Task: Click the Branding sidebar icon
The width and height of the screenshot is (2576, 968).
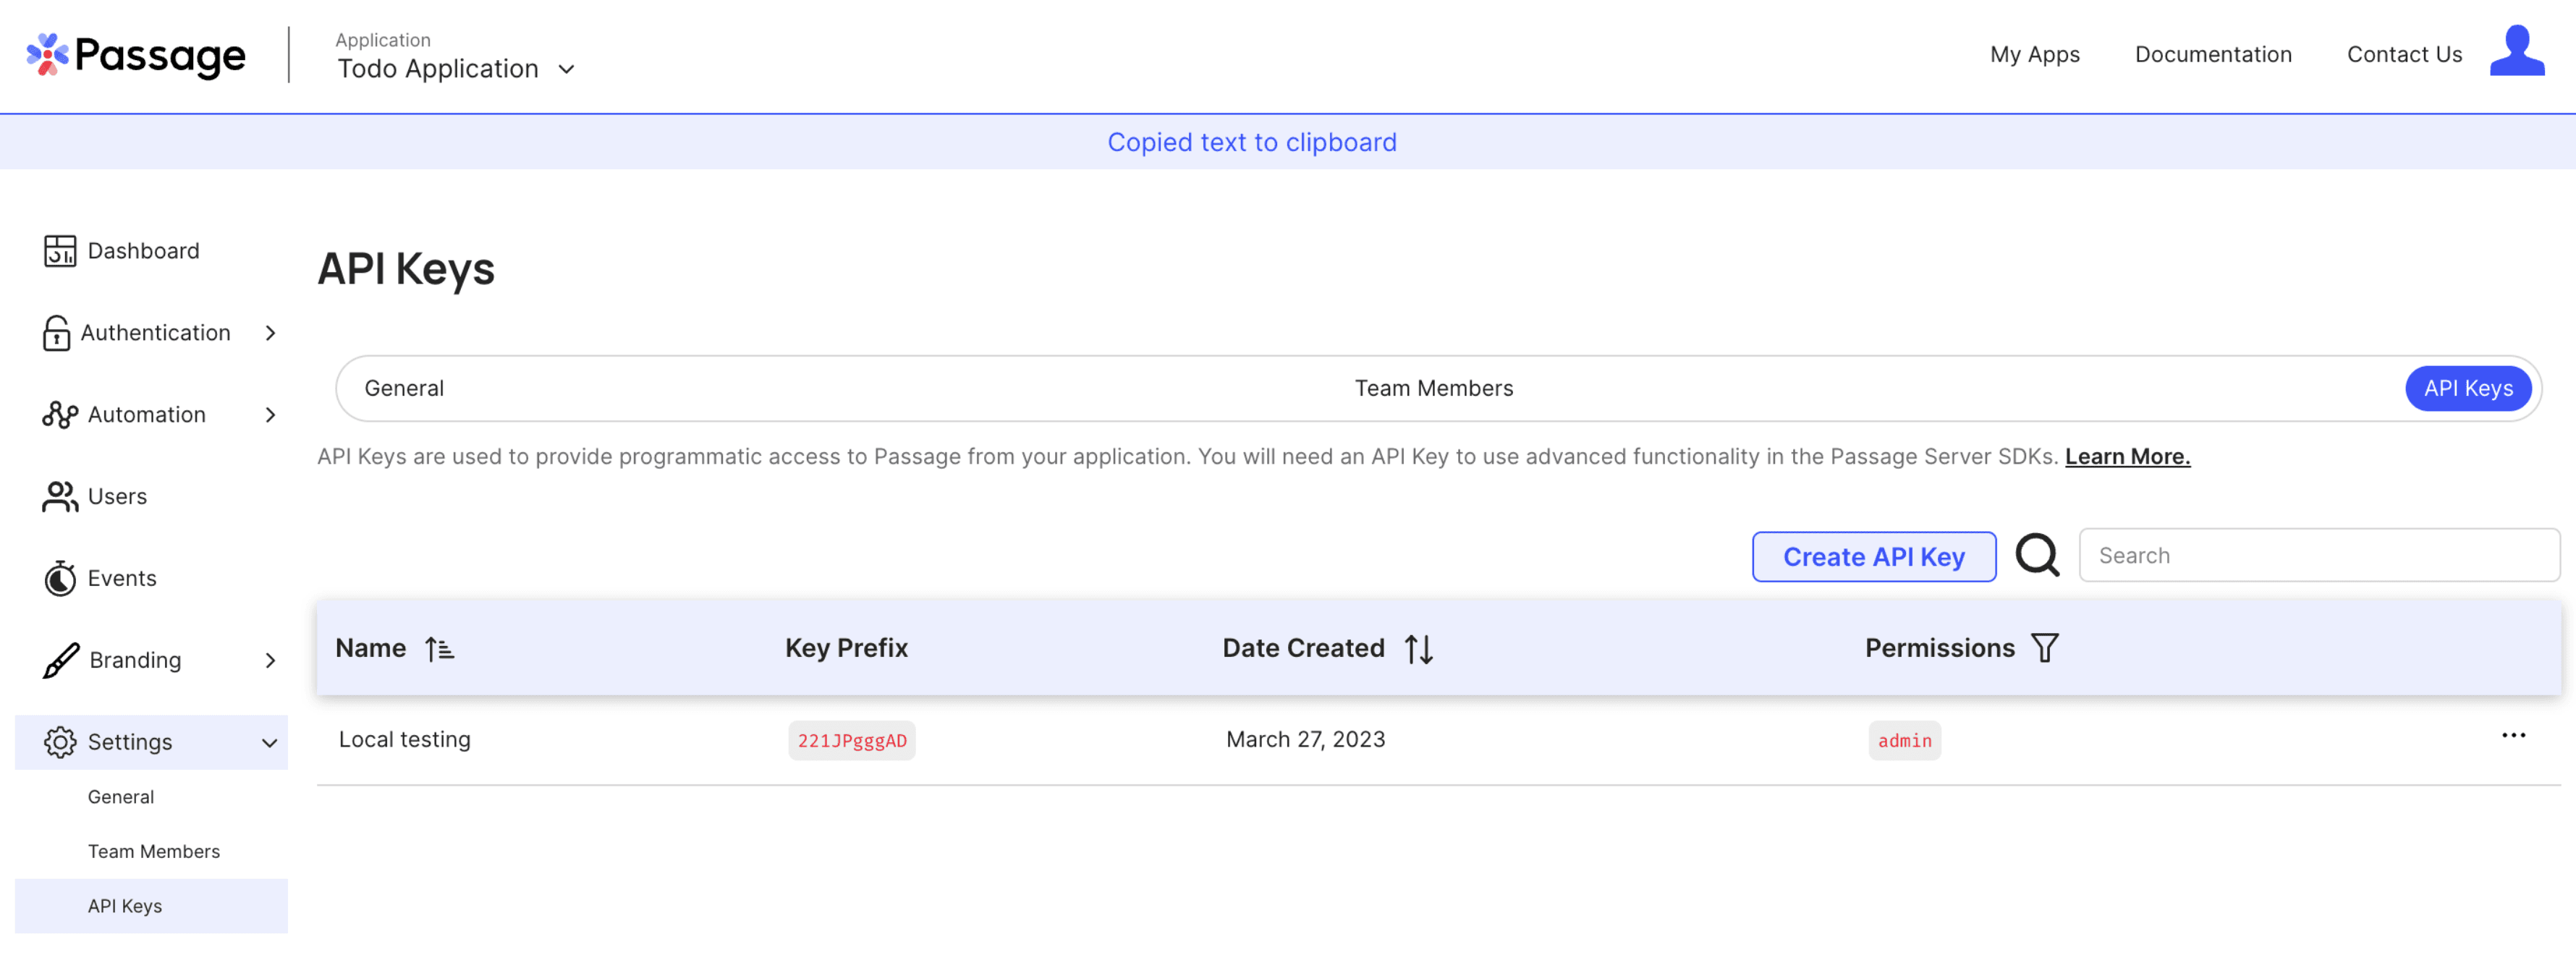Action: click(x=59, y=659)
